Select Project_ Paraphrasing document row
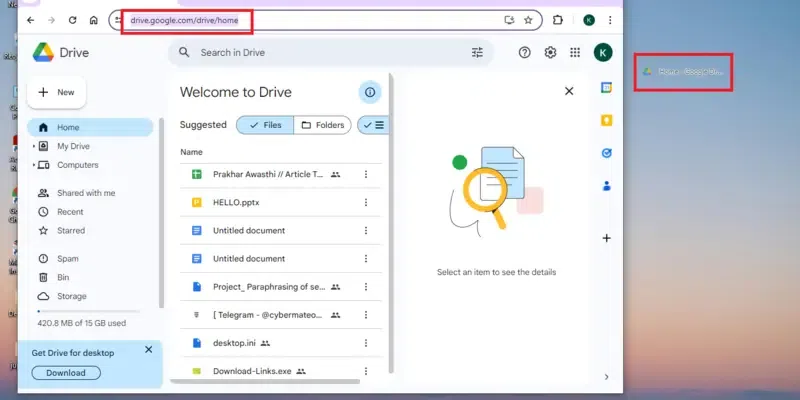Viewport: 800px width, 400px height. tap(281, 287)
